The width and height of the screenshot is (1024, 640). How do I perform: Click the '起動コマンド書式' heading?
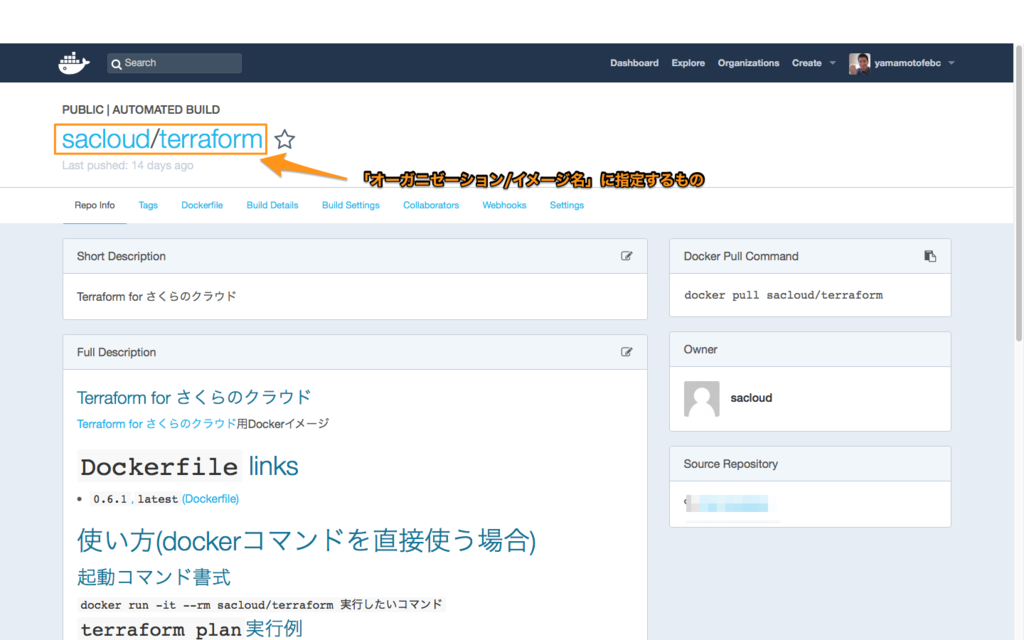coord(153,577)
